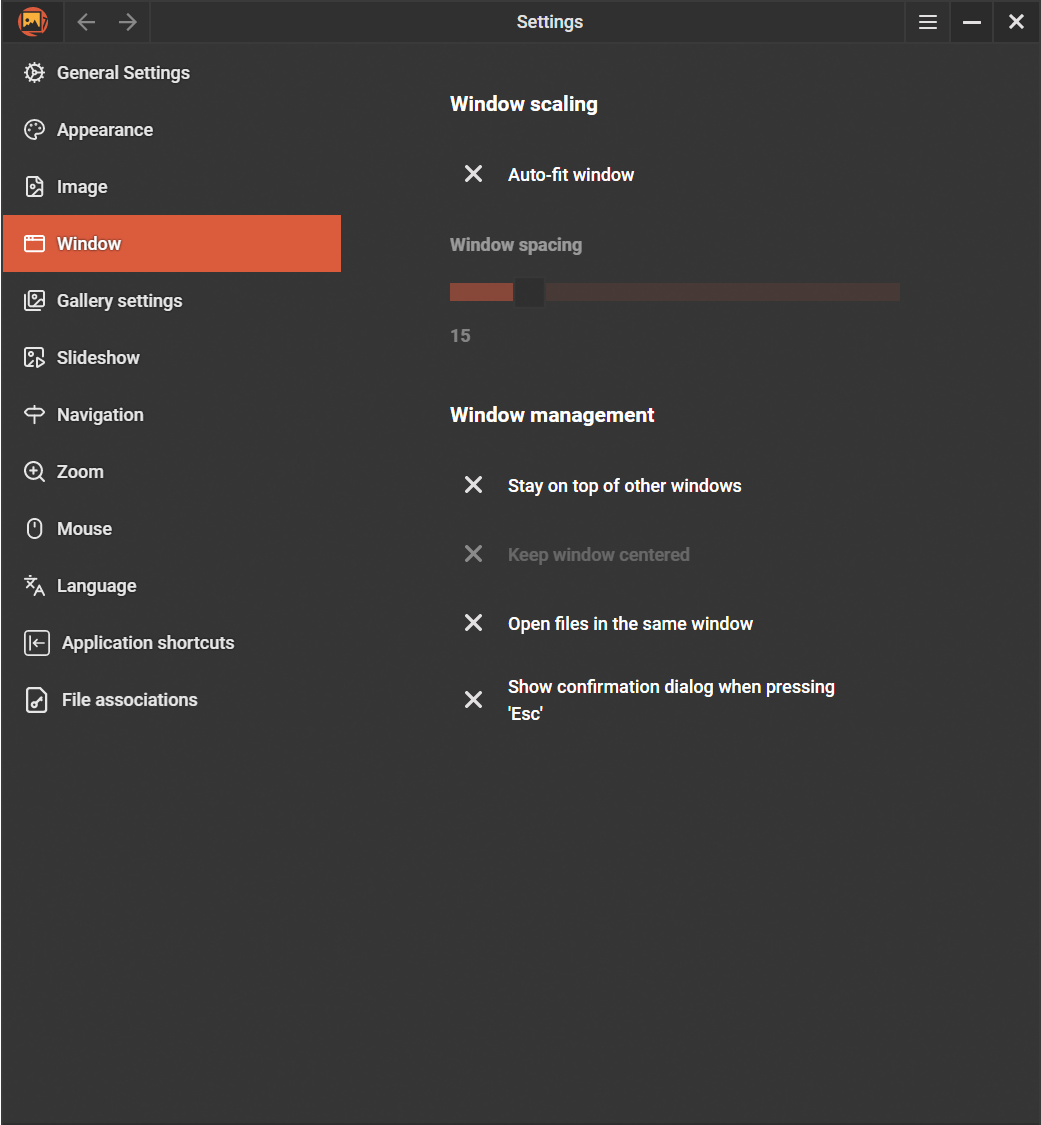Click the Mouse icon in sidebar
Viewport: 1041px width, 1125px height.
tap(35, 529)
